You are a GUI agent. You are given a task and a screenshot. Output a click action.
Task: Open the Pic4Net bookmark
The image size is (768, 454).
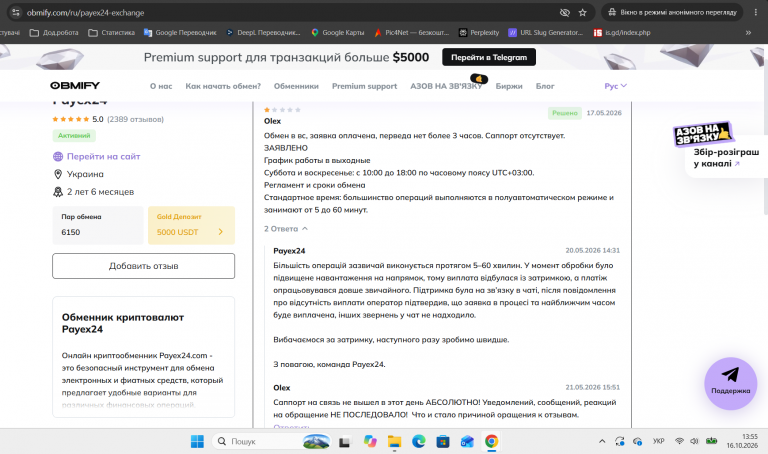pyautogui.click(x=411, y=33)
